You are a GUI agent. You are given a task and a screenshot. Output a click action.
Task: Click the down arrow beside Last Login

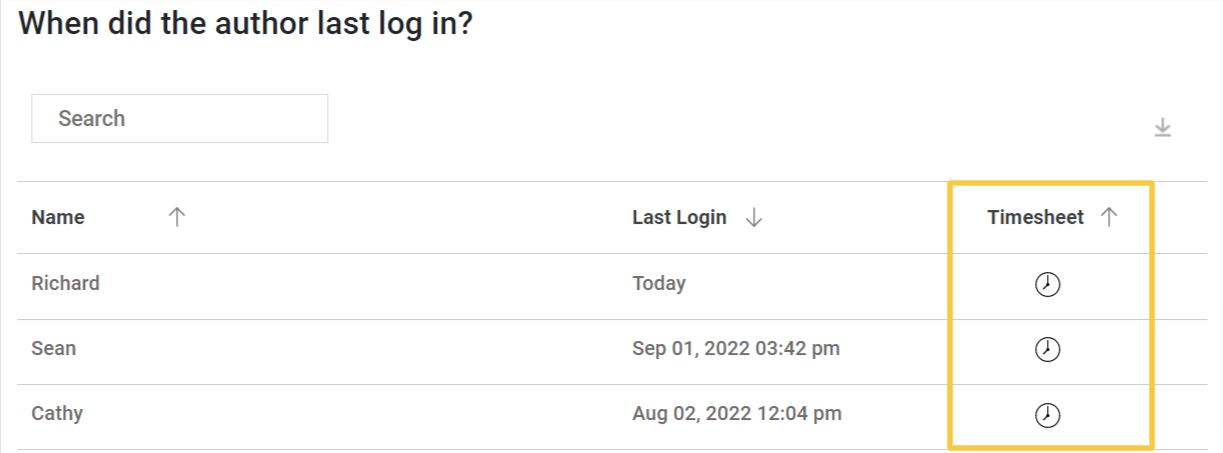(755, 218)
